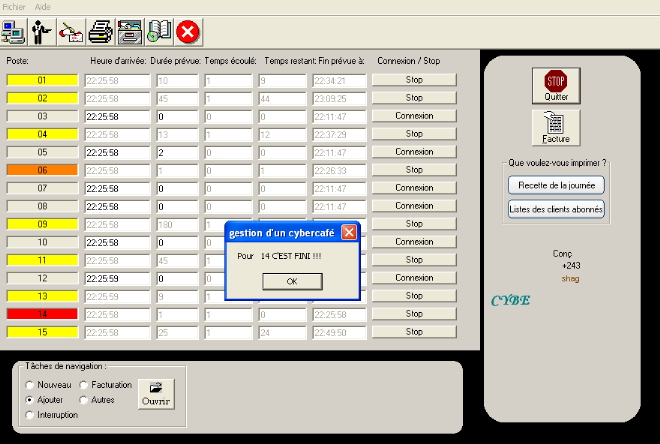Click the hand signing document toolbar icon
660x444 pixels.
[72, 31]
